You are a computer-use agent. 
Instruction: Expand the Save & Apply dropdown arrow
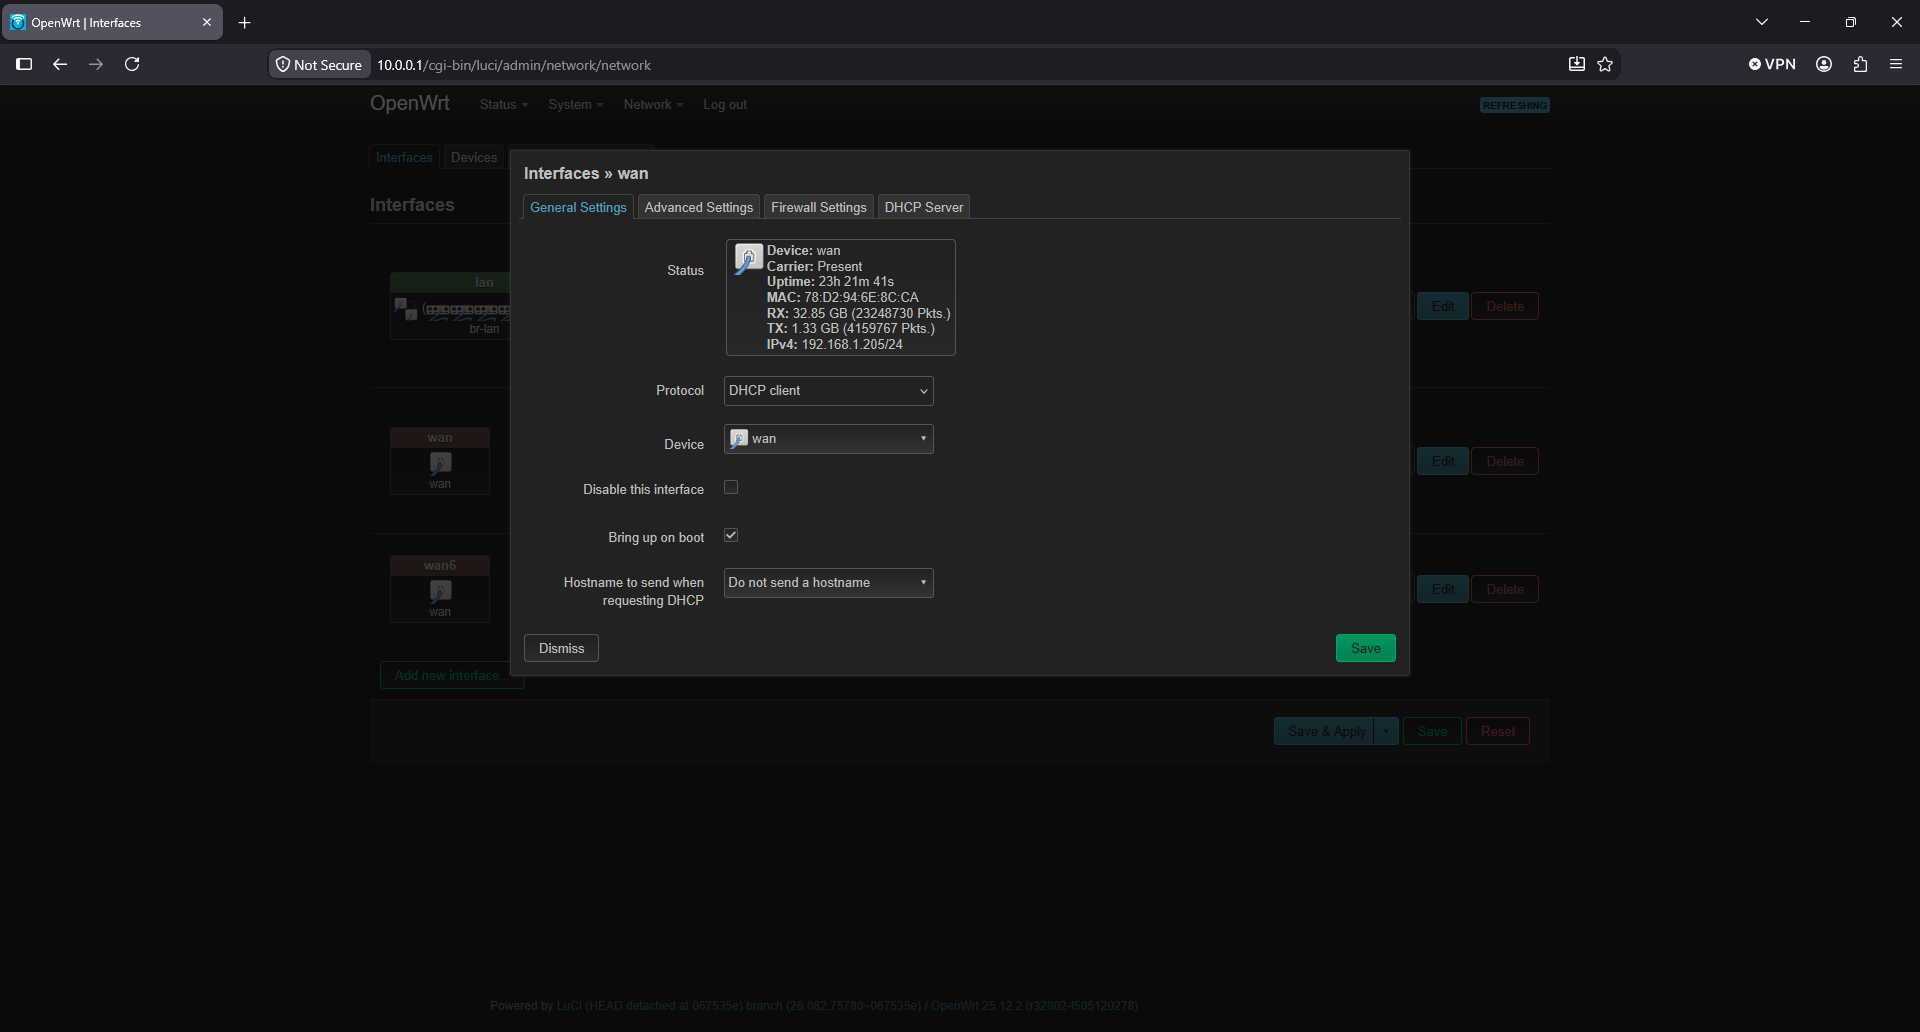(1386, 731)
